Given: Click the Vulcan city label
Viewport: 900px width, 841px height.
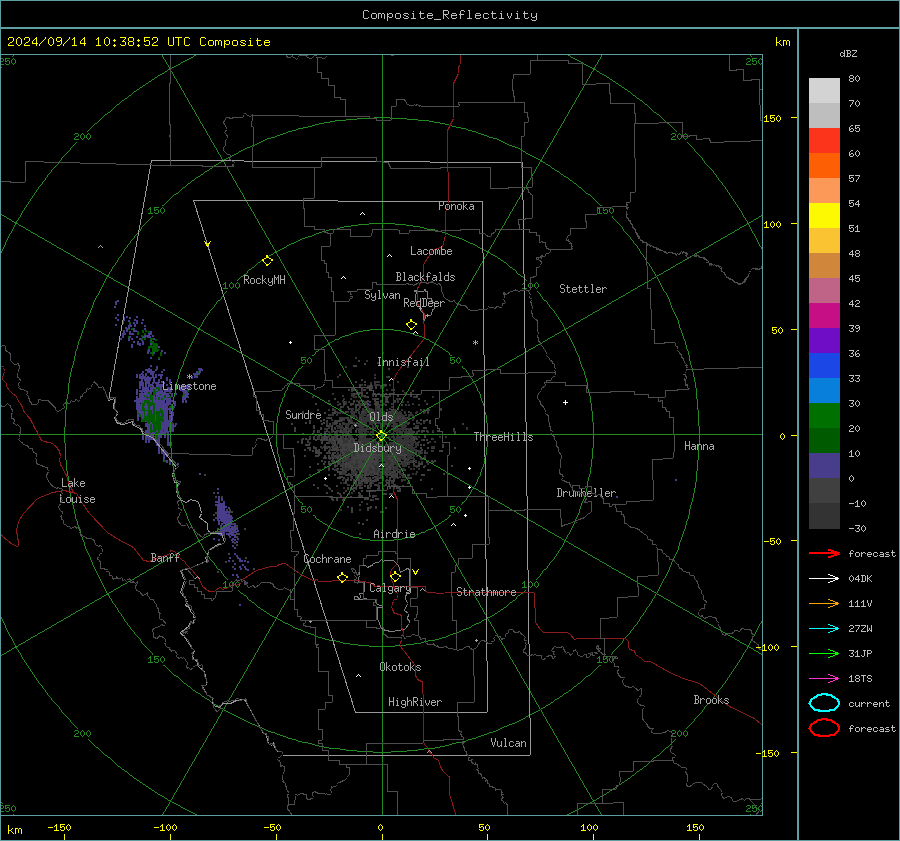Looking at the screenshot, I should pyautogui.click(x=508, y=743).
